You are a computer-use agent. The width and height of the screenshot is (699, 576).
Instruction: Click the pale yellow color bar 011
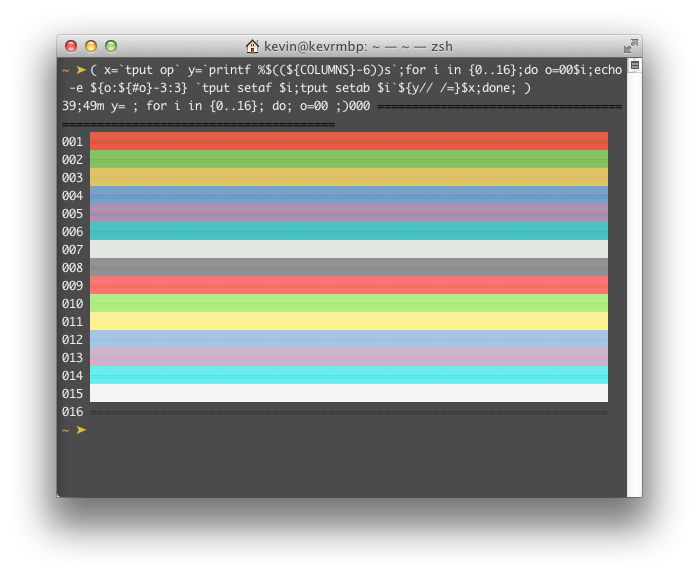point(349,321)
